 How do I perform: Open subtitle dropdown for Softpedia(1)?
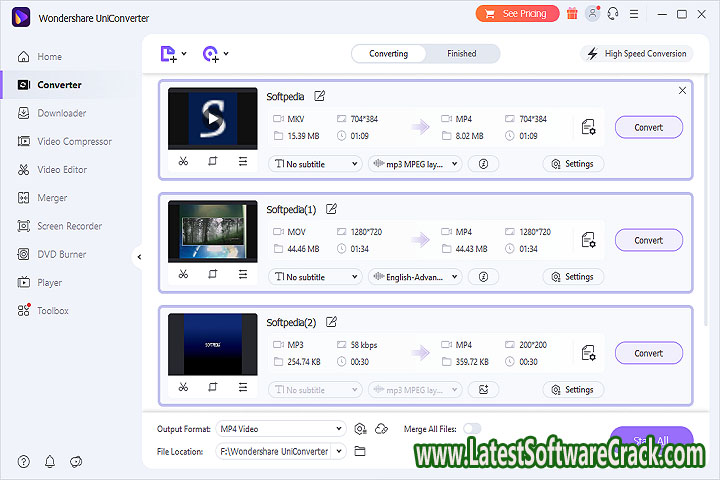coord(315,277)
